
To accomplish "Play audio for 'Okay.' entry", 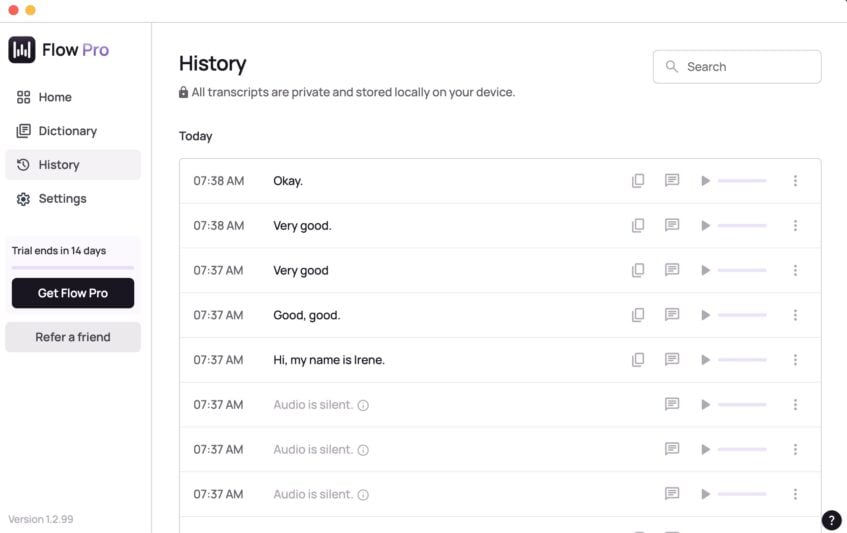I will pyautogui.click(x=705, y=181).
